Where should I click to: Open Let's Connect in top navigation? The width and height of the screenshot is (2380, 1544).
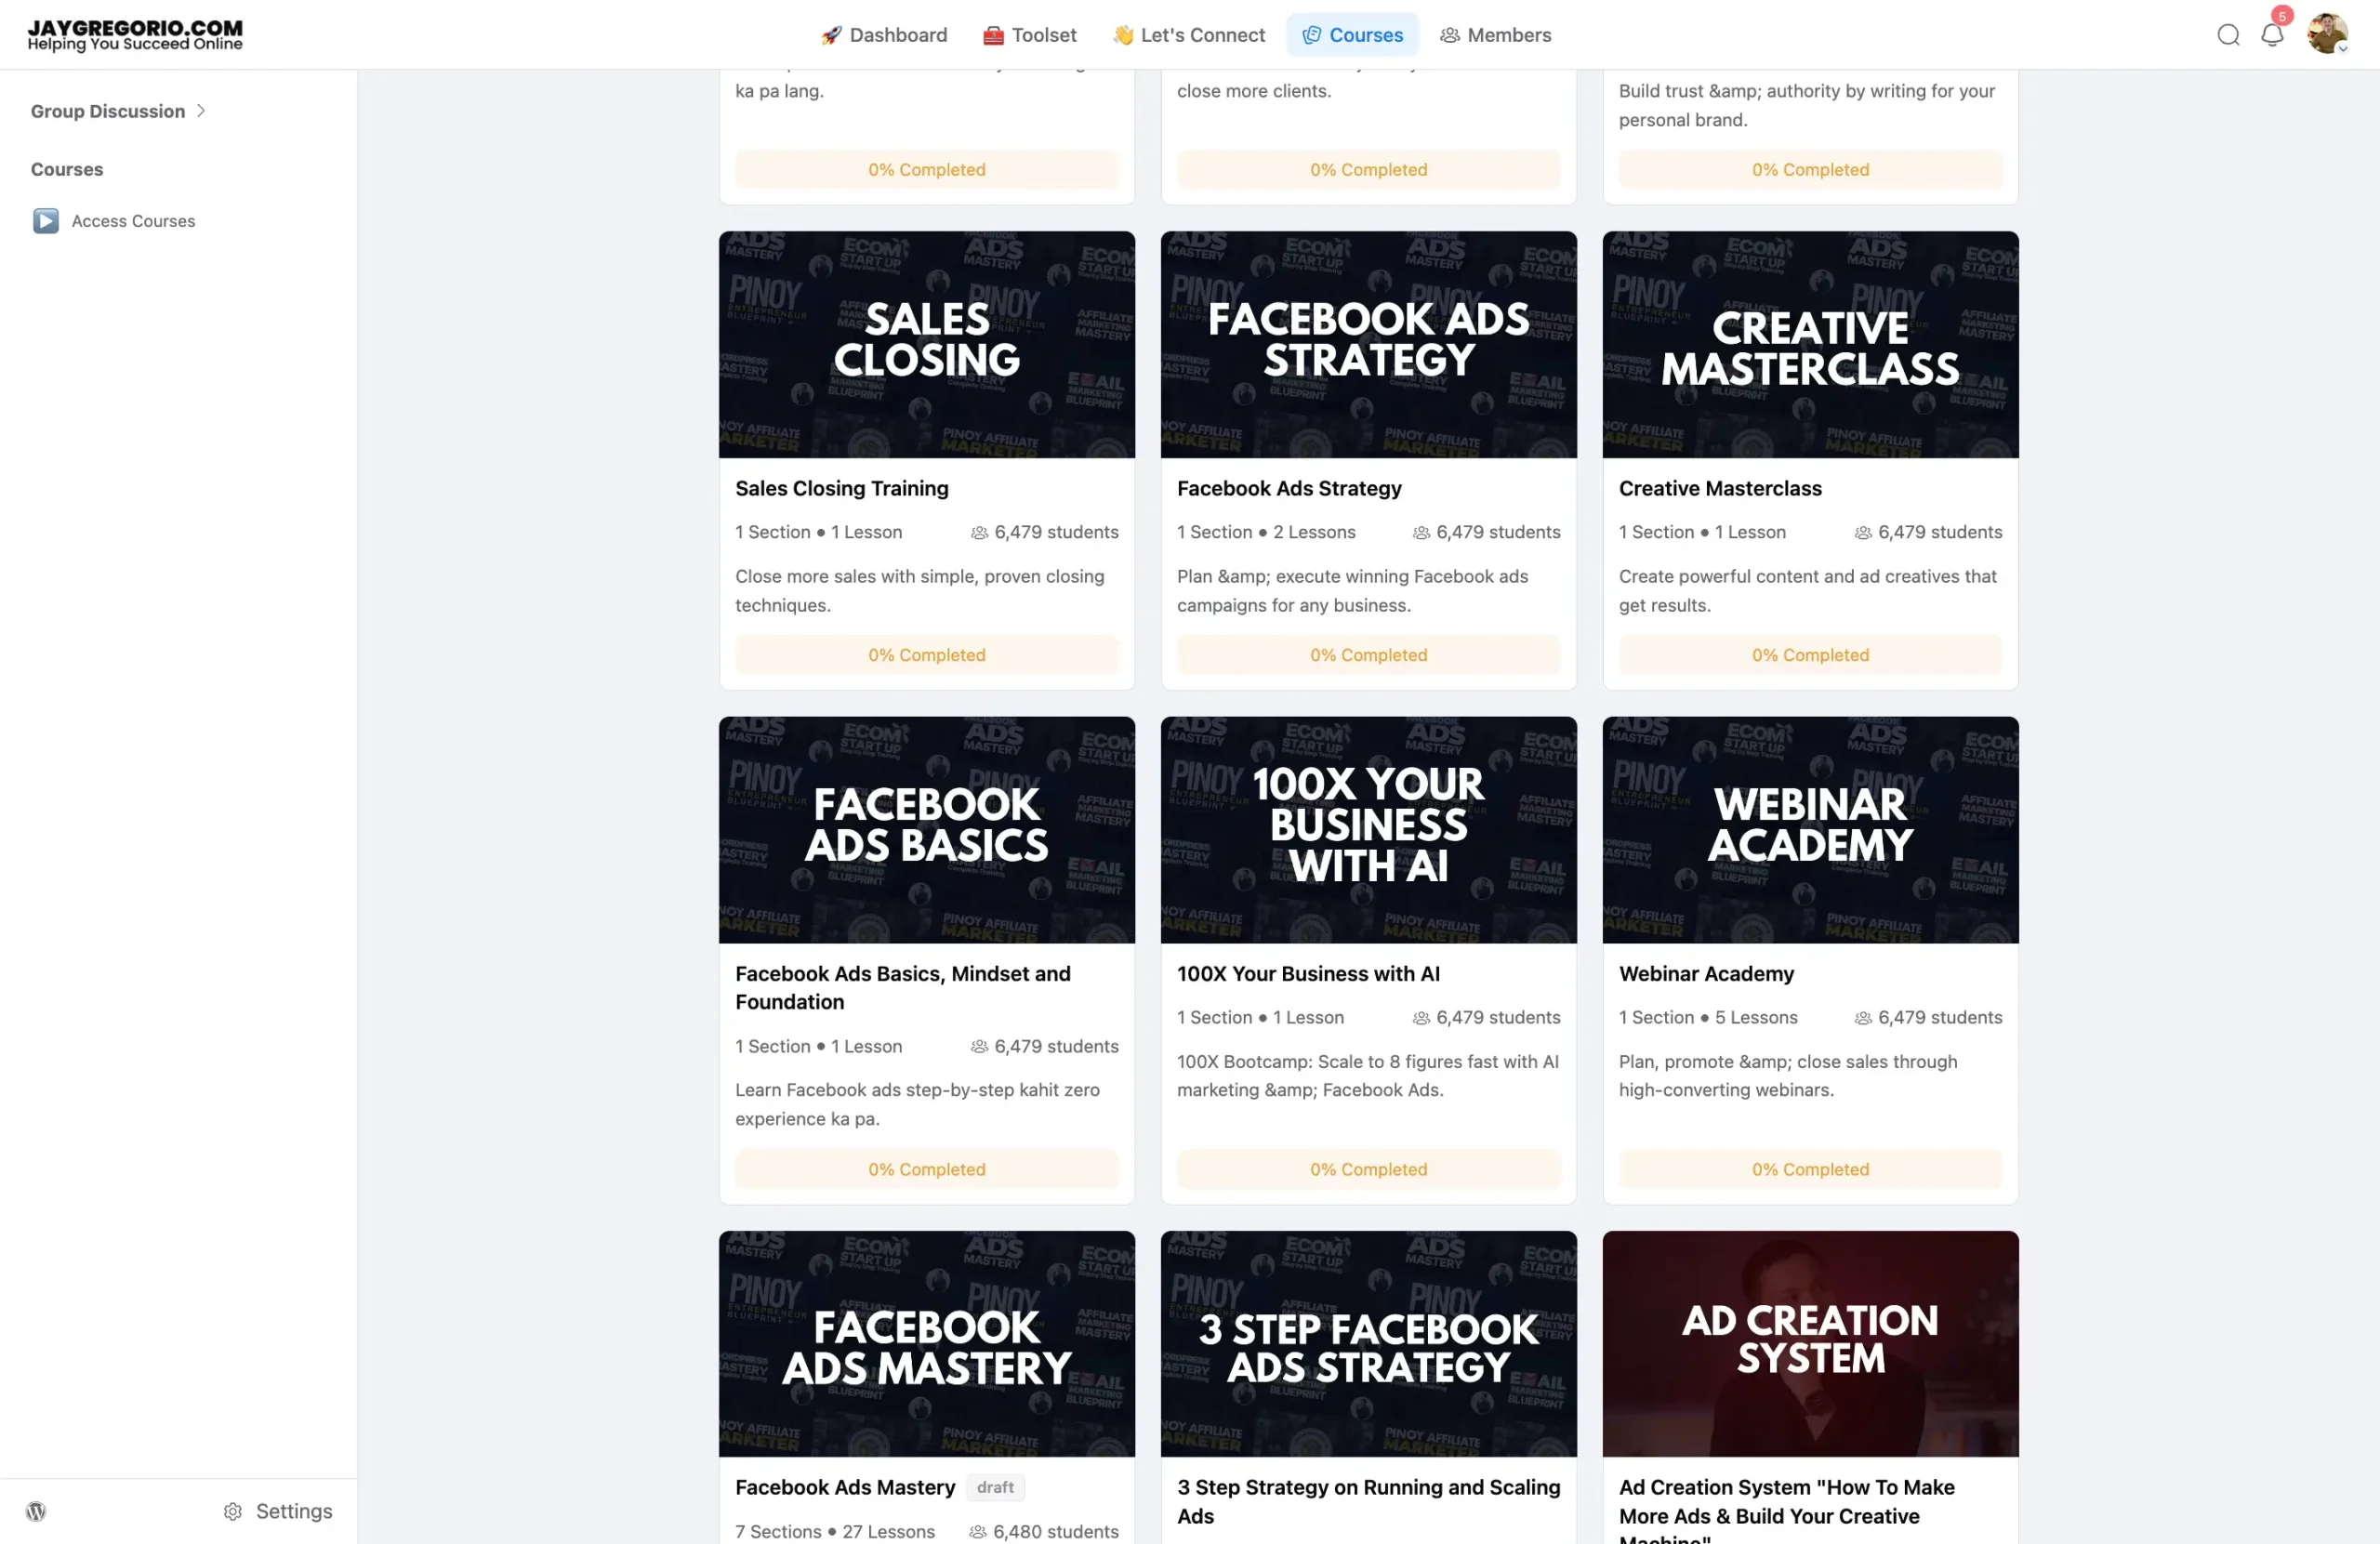1189,35
